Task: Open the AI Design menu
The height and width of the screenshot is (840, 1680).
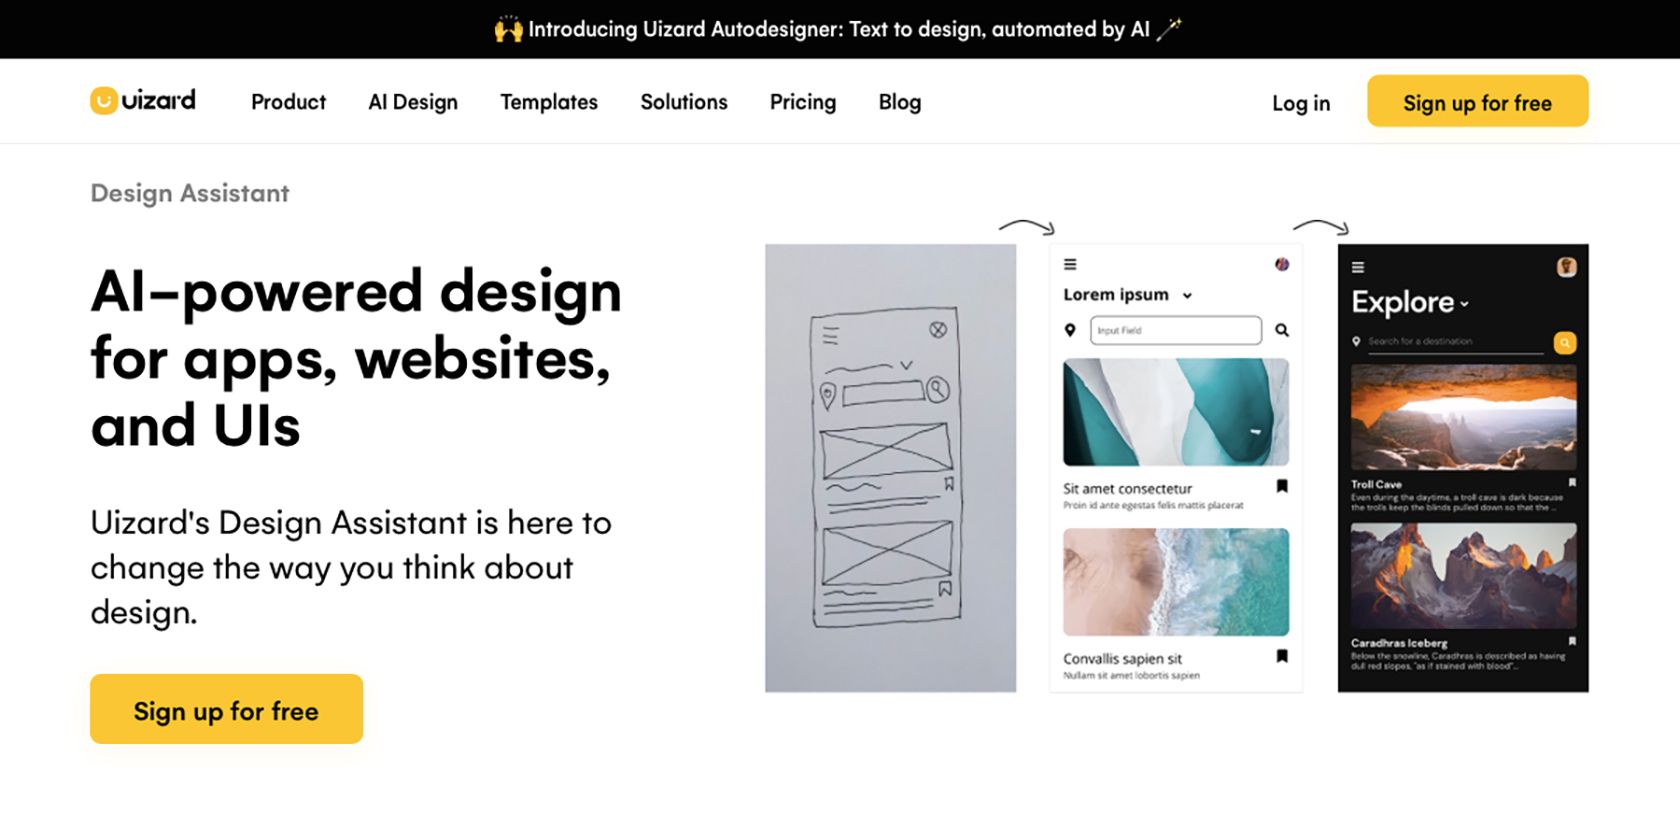Action: click(413, 102)
